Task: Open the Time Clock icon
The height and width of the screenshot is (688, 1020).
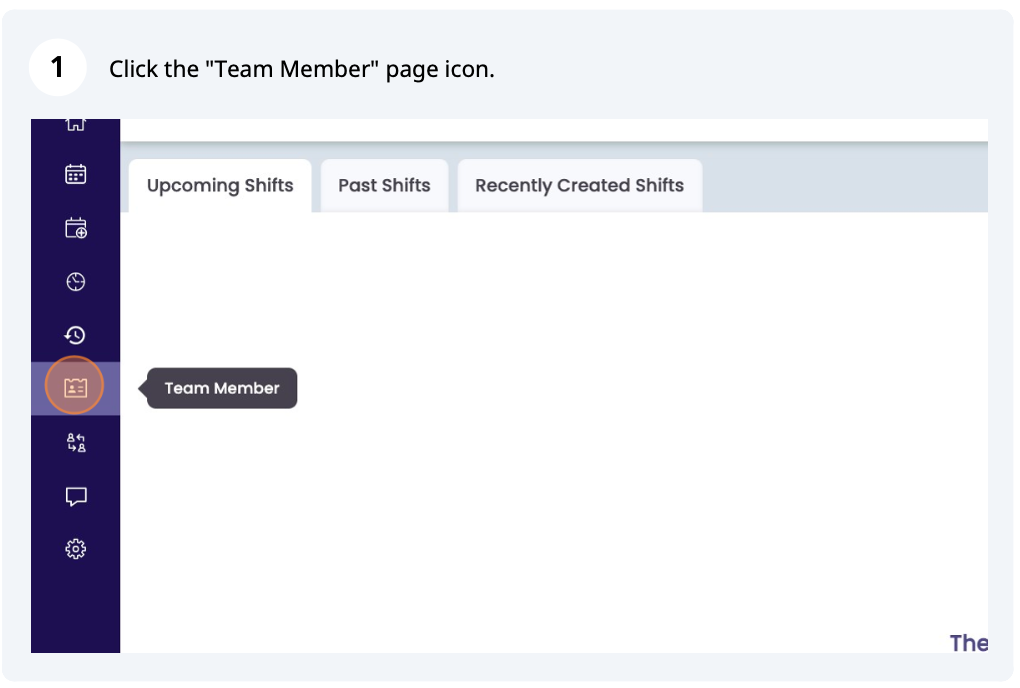Action: 76,281
